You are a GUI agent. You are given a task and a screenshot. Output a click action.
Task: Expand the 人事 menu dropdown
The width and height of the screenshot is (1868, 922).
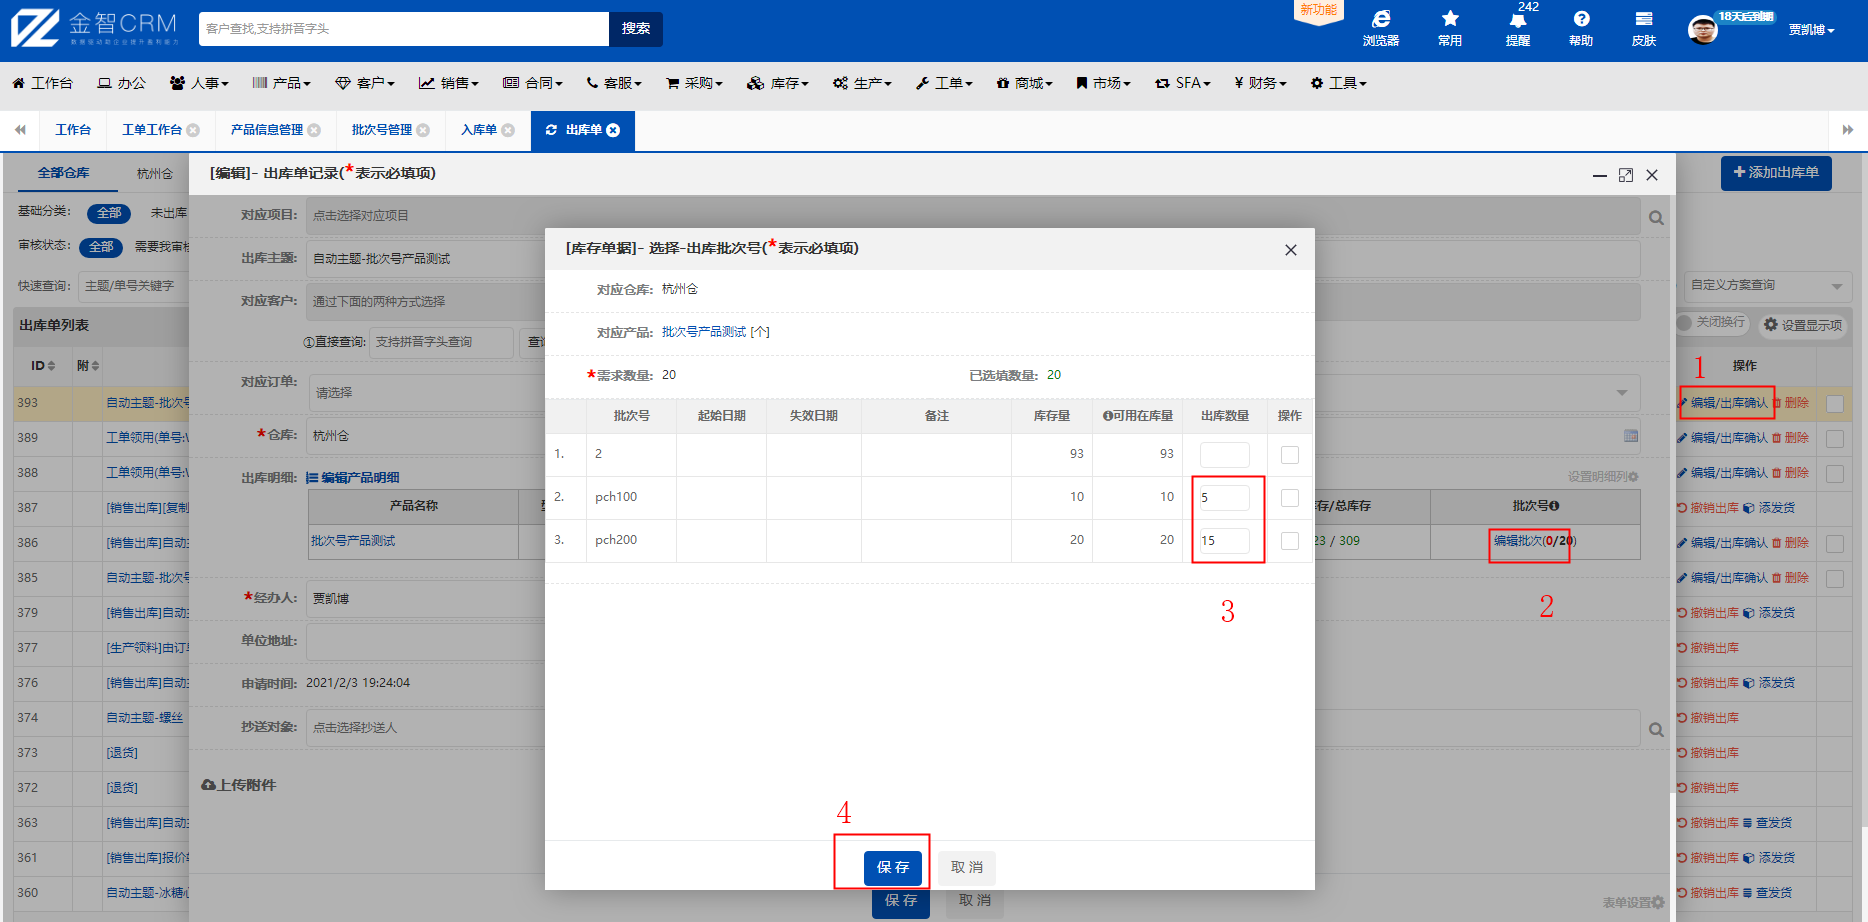point(199,83)
